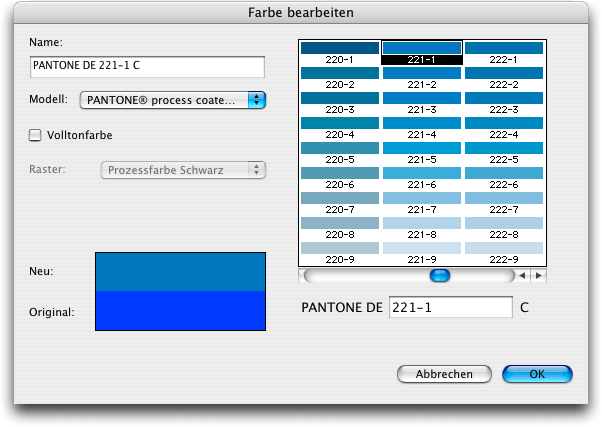
Task: Click the OK button
Action: click(537, 374)
